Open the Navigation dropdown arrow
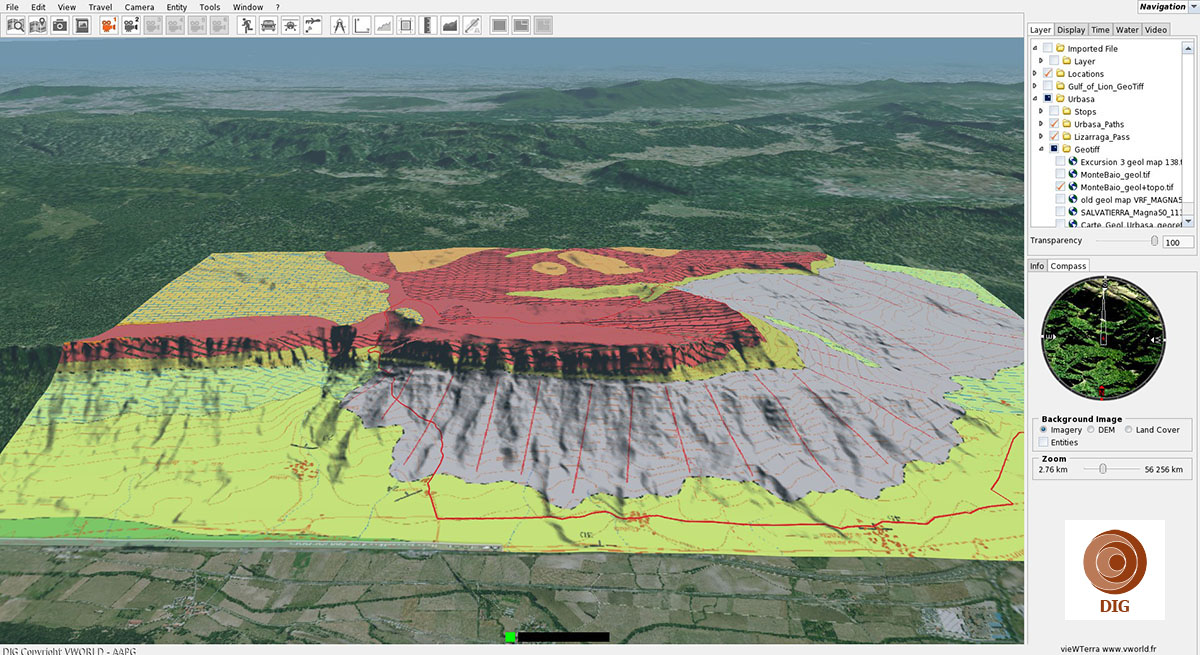1200x655 pixels. tap(1194, 7)
